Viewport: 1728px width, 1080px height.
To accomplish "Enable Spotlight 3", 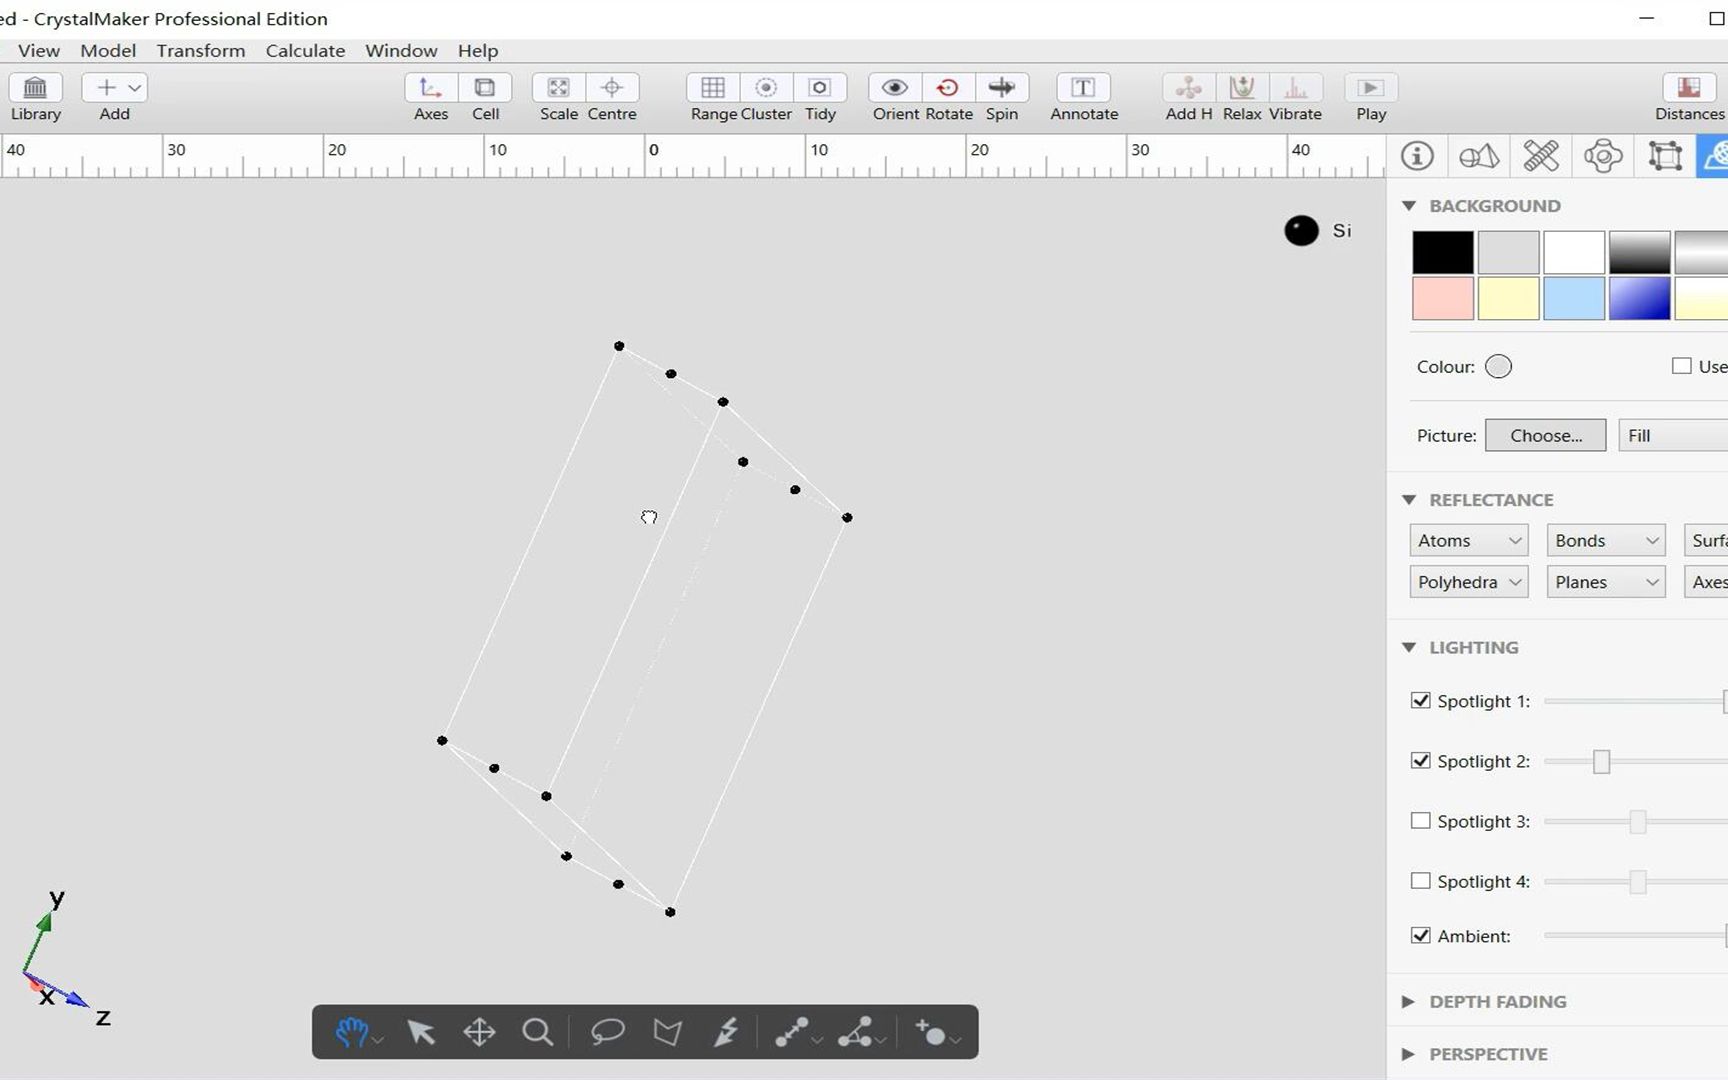I will 1421,820.
